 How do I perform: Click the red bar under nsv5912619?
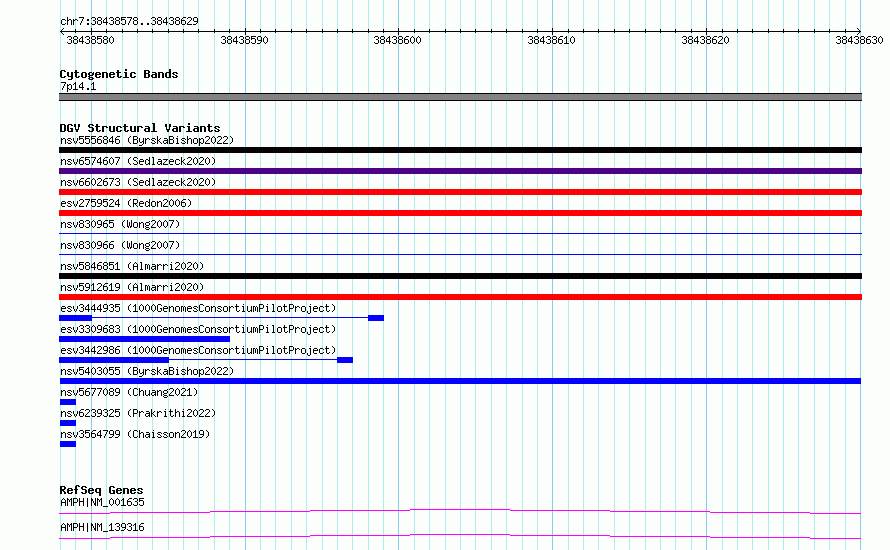(460, 297)
